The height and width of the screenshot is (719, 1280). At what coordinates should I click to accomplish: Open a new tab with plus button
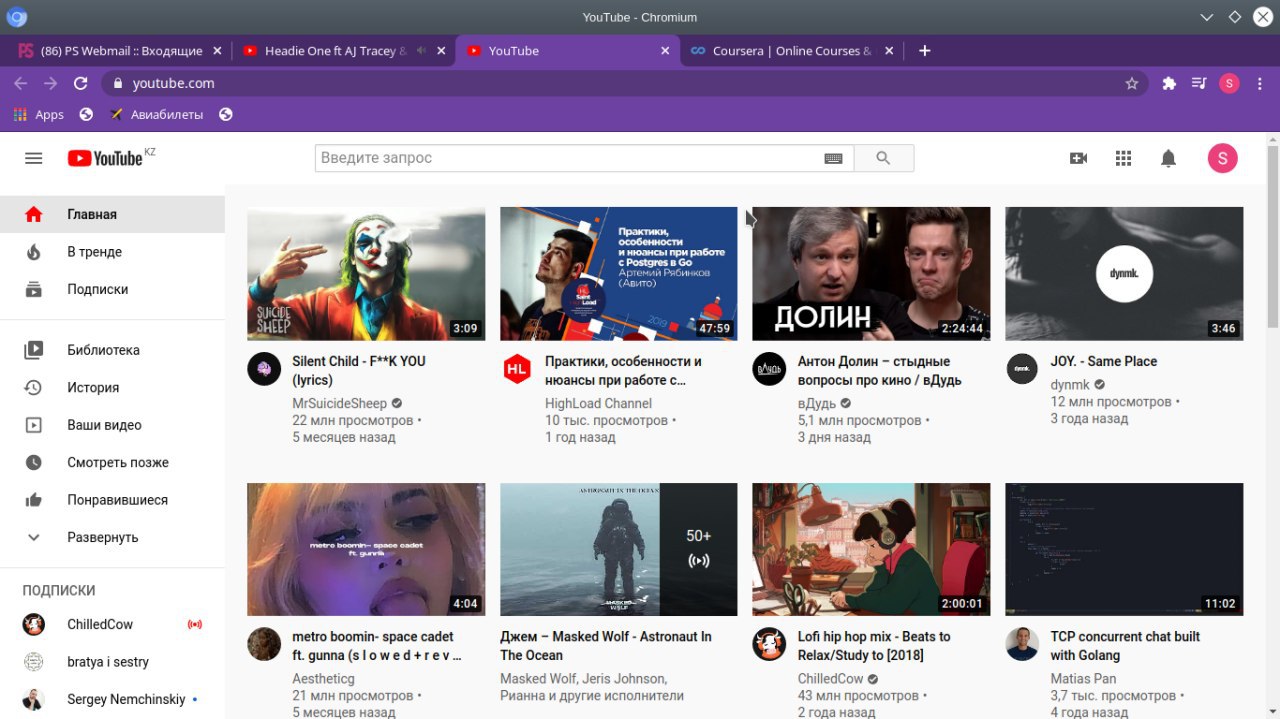click(924, 51)
